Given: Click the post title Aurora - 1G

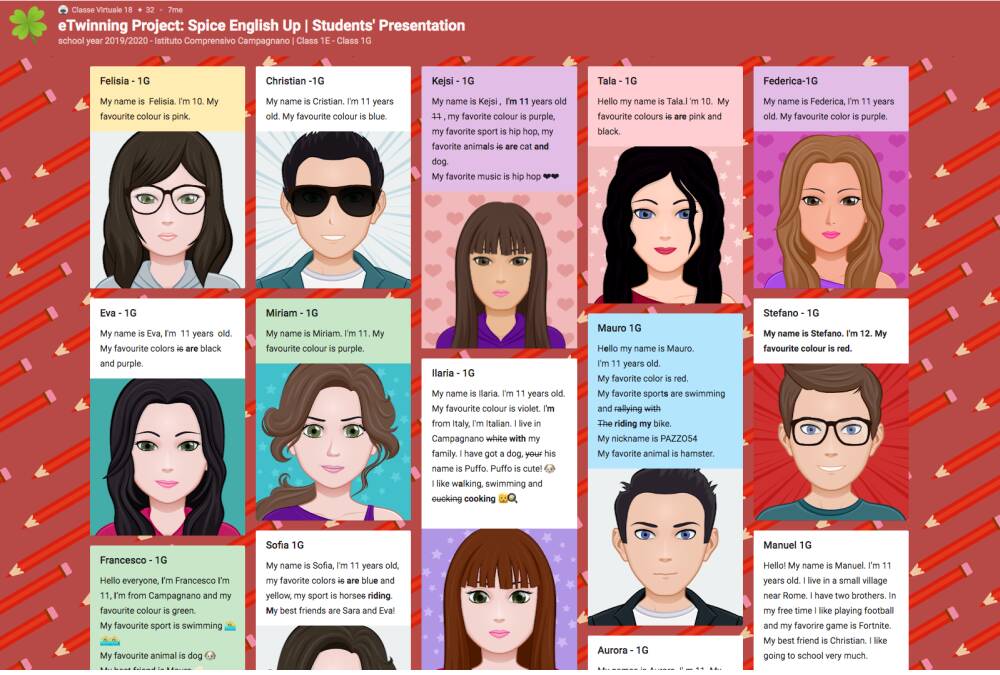Looking at the screenshot, I should 622,650.
